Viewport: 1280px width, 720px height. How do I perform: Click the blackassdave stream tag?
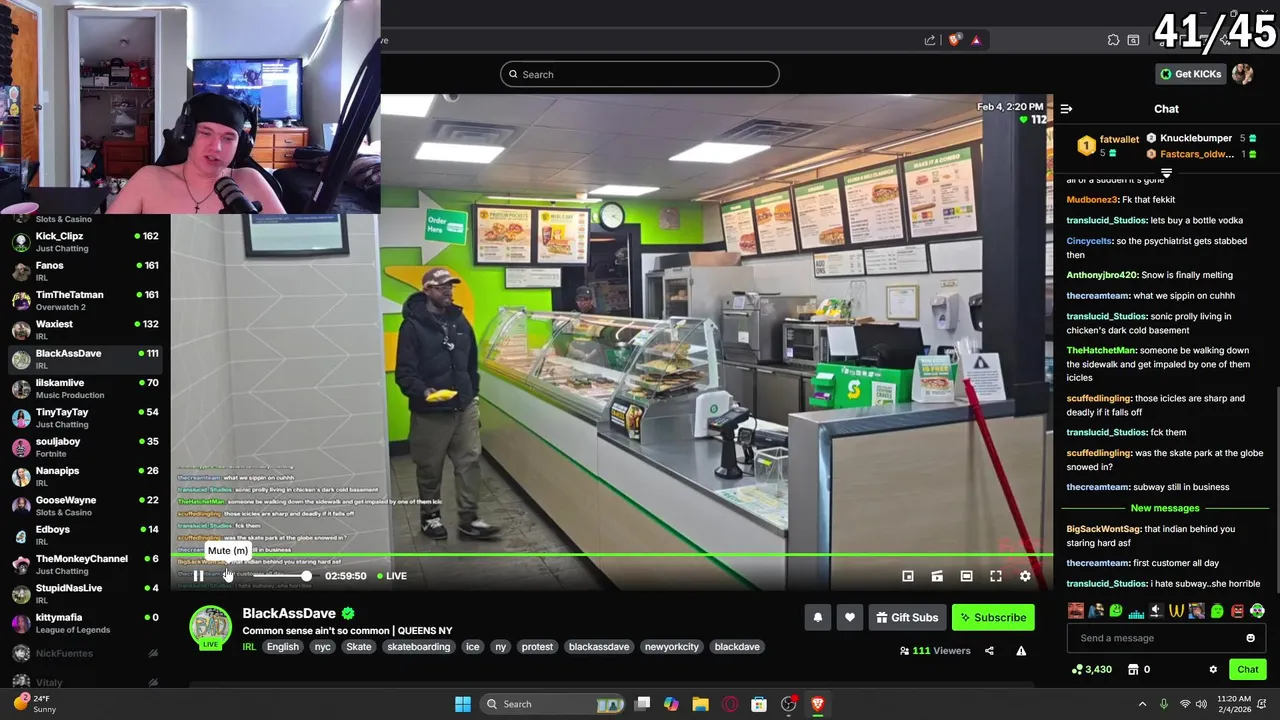599,647
